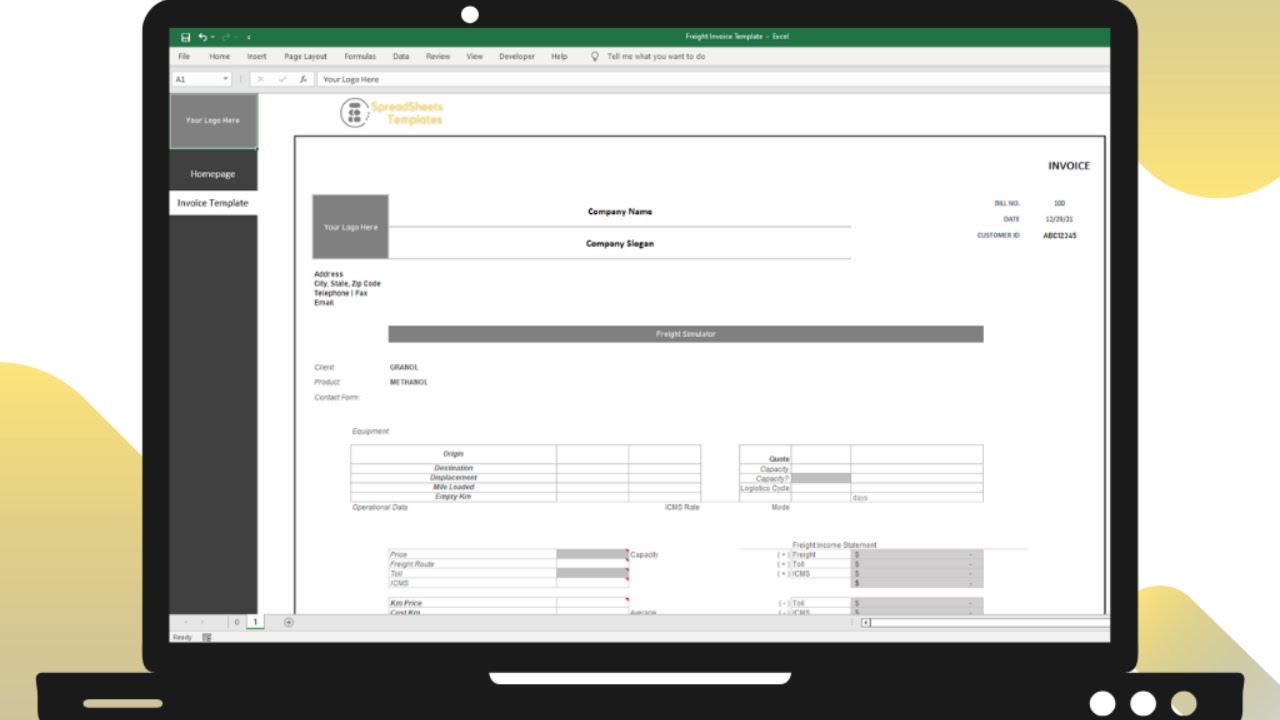Click the client value GRANOL

point(404,368)
